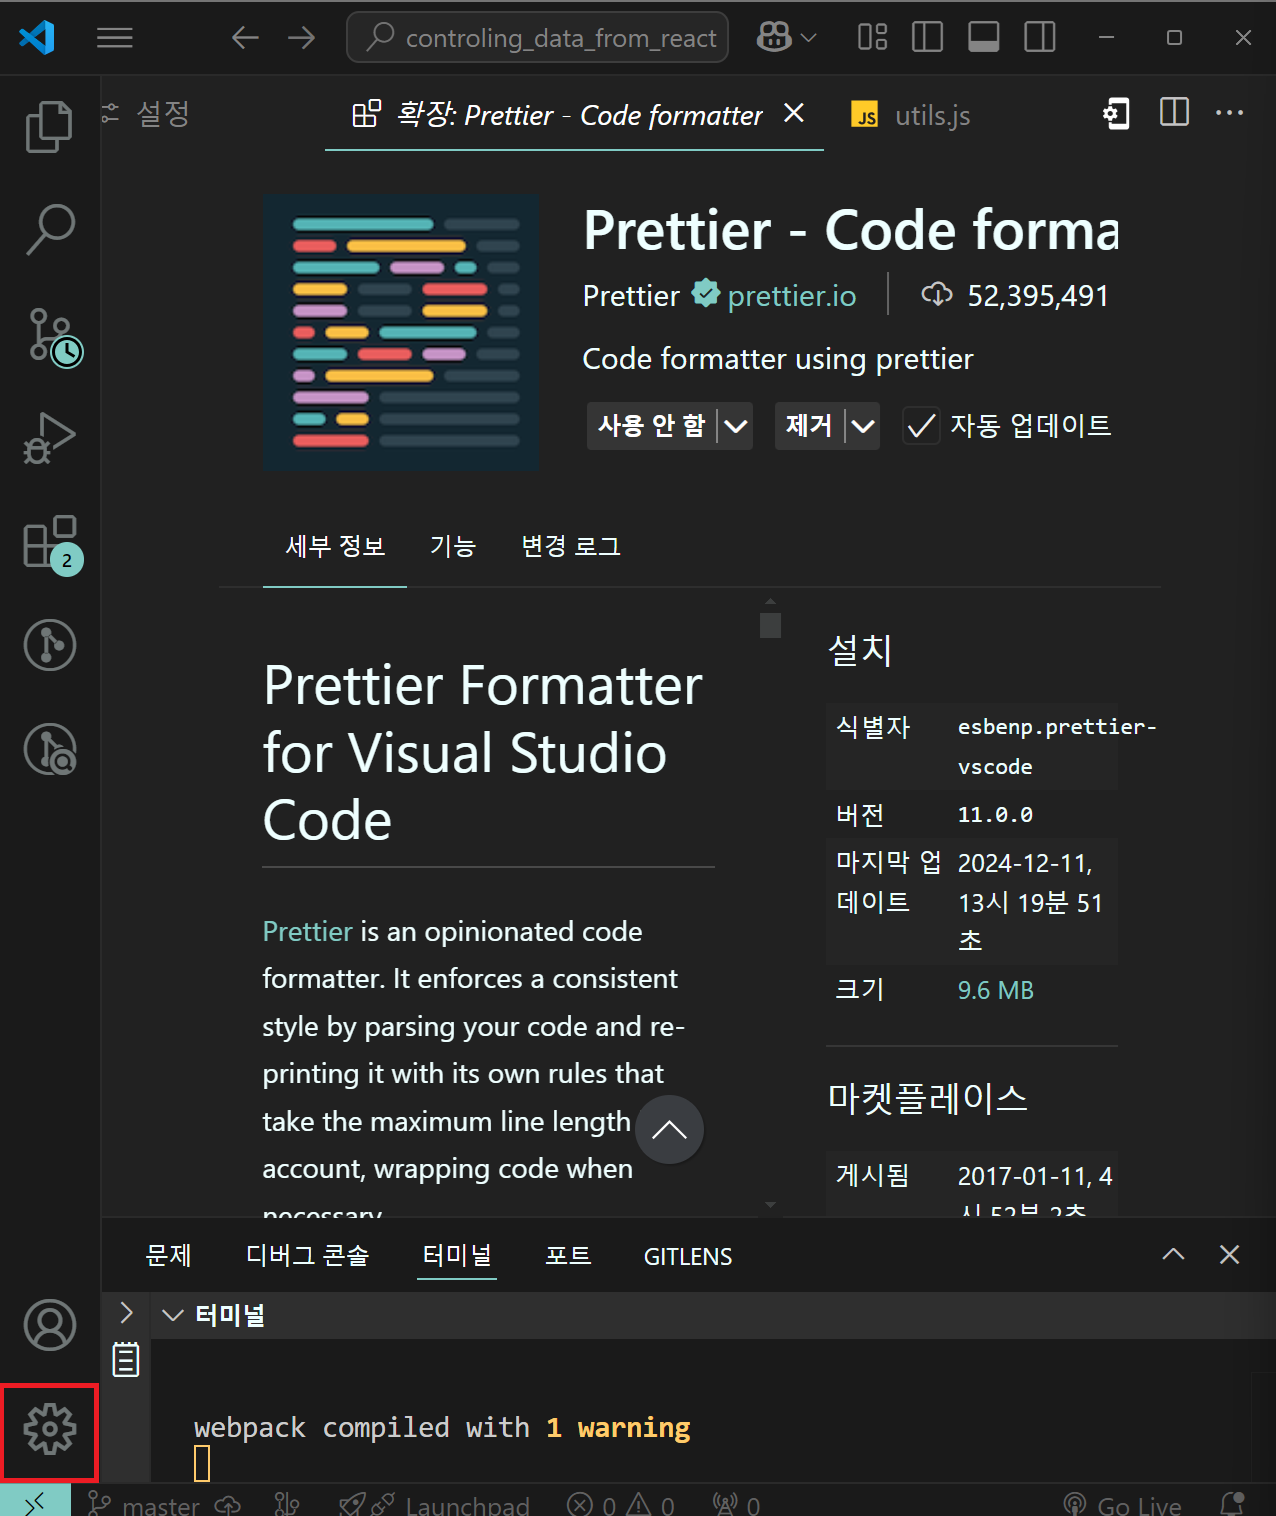Screen dimensions: 1276x1516
Task: Click the master branch in status bar
Action: point(145,1504)
